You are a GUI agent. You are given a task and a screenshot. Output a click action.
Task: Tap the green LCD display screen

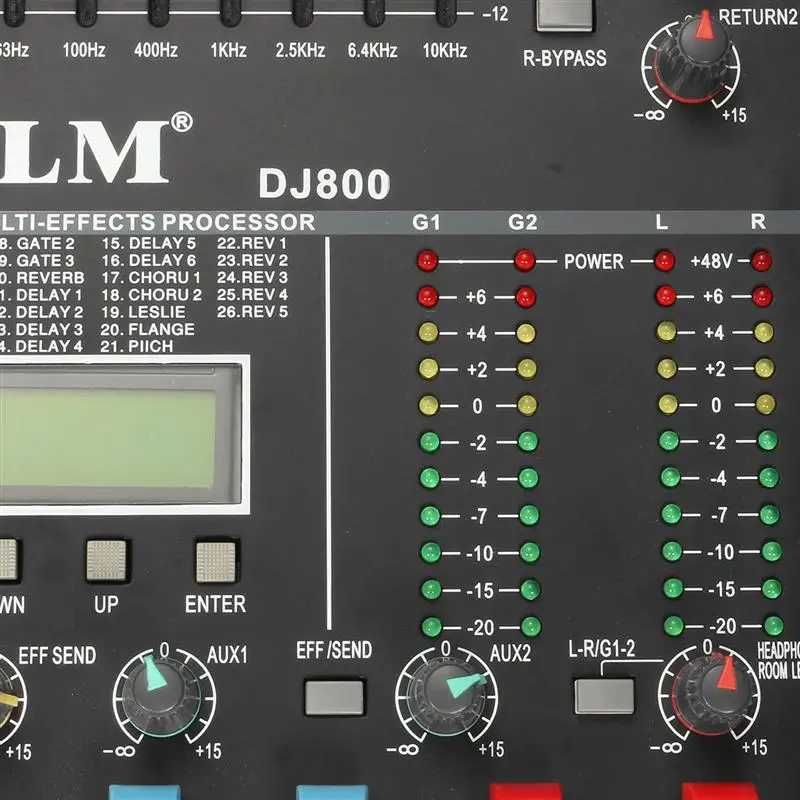click(x=110, y=435)
